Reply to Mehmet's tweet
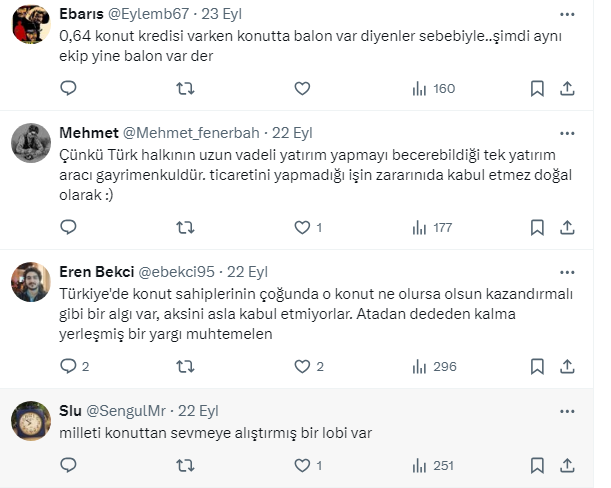 [69, 227]
